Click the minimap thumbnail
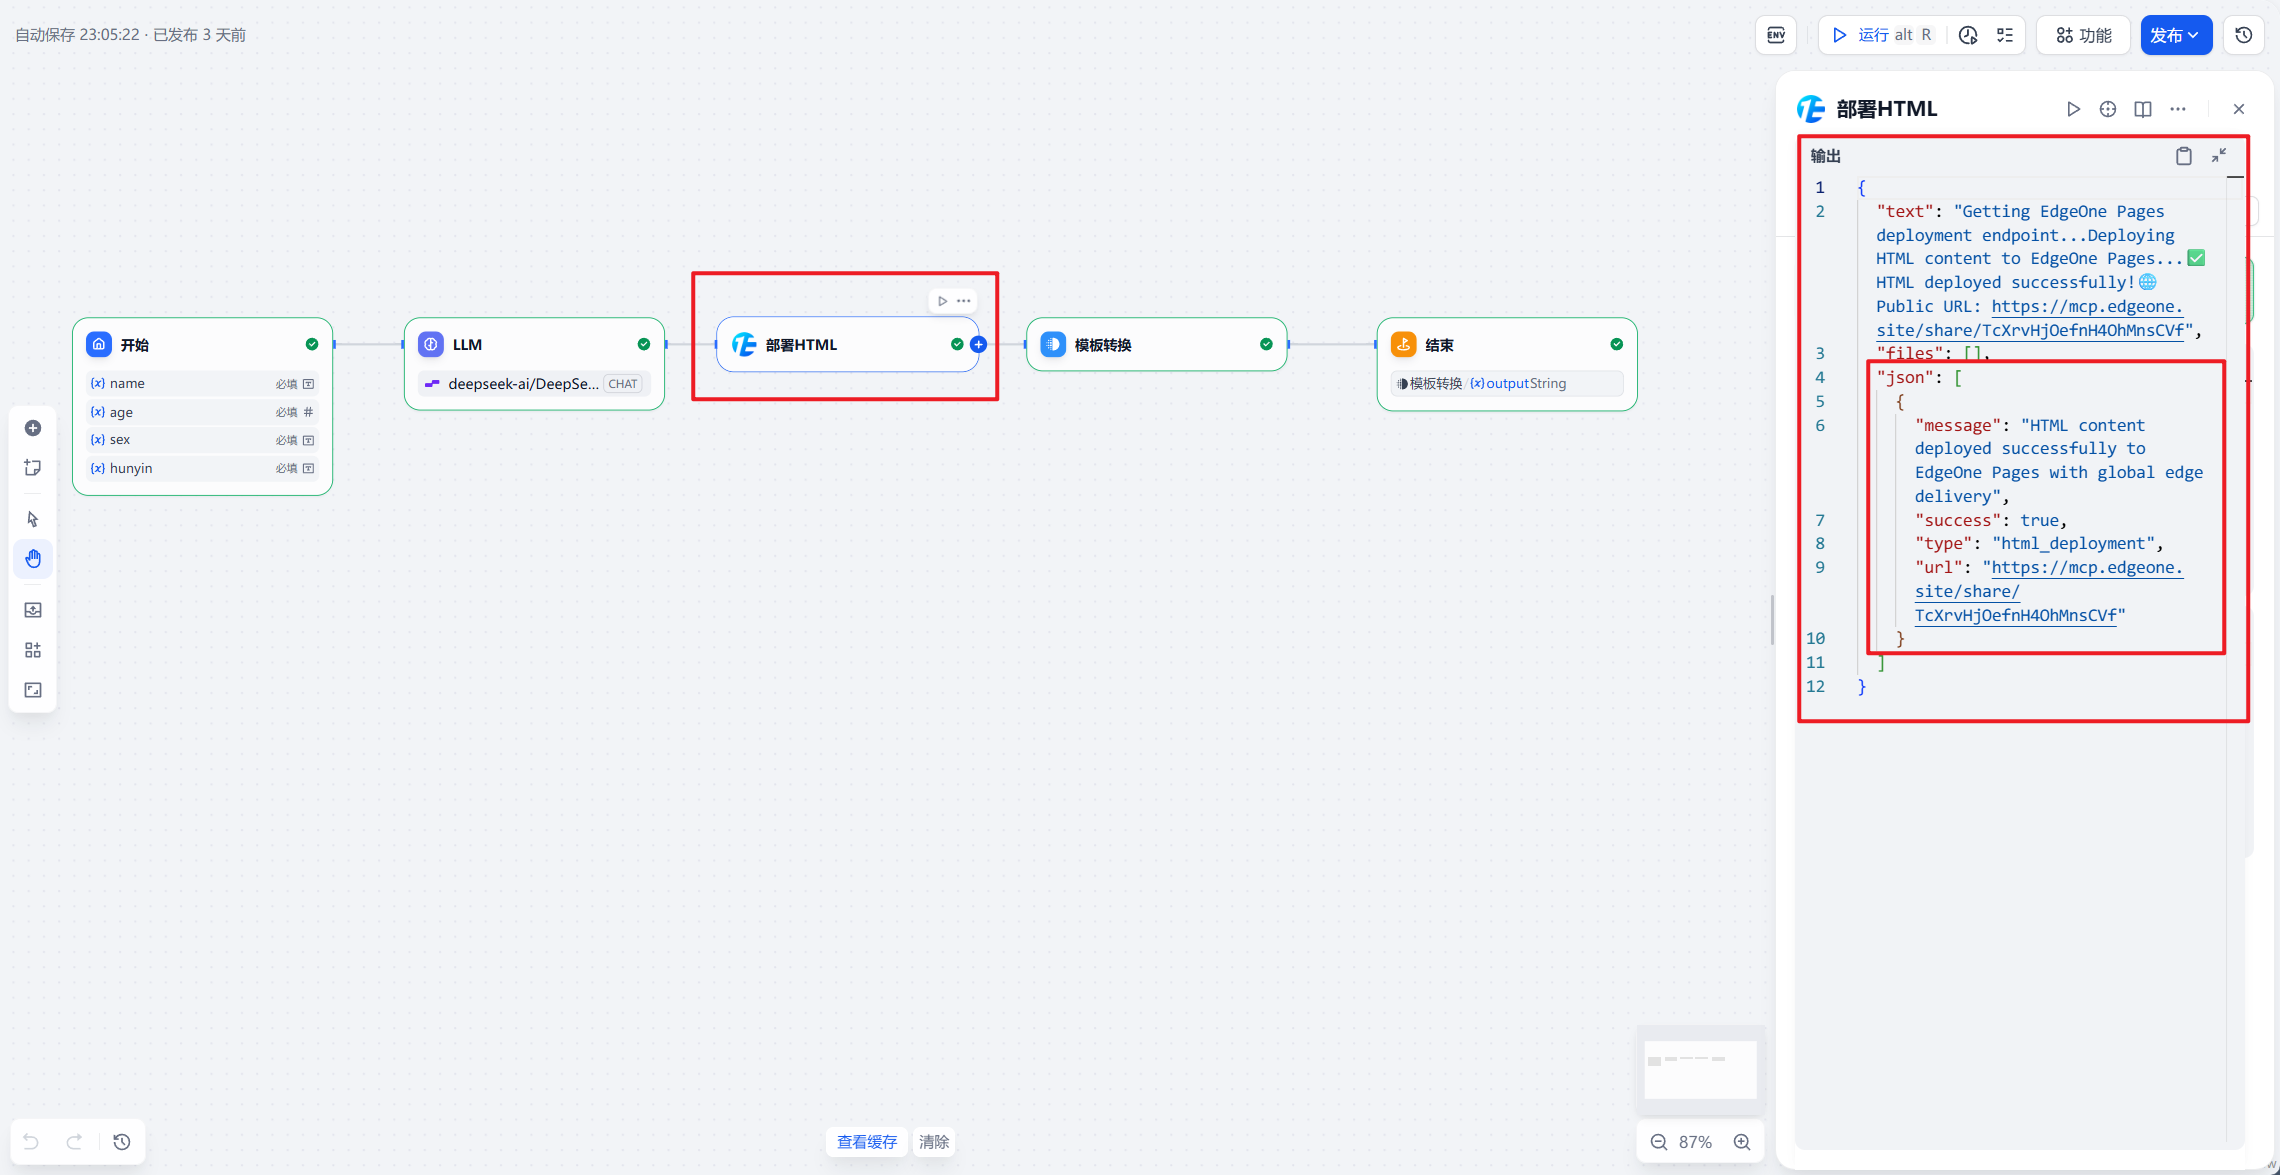 [x=1700, y=1069]
